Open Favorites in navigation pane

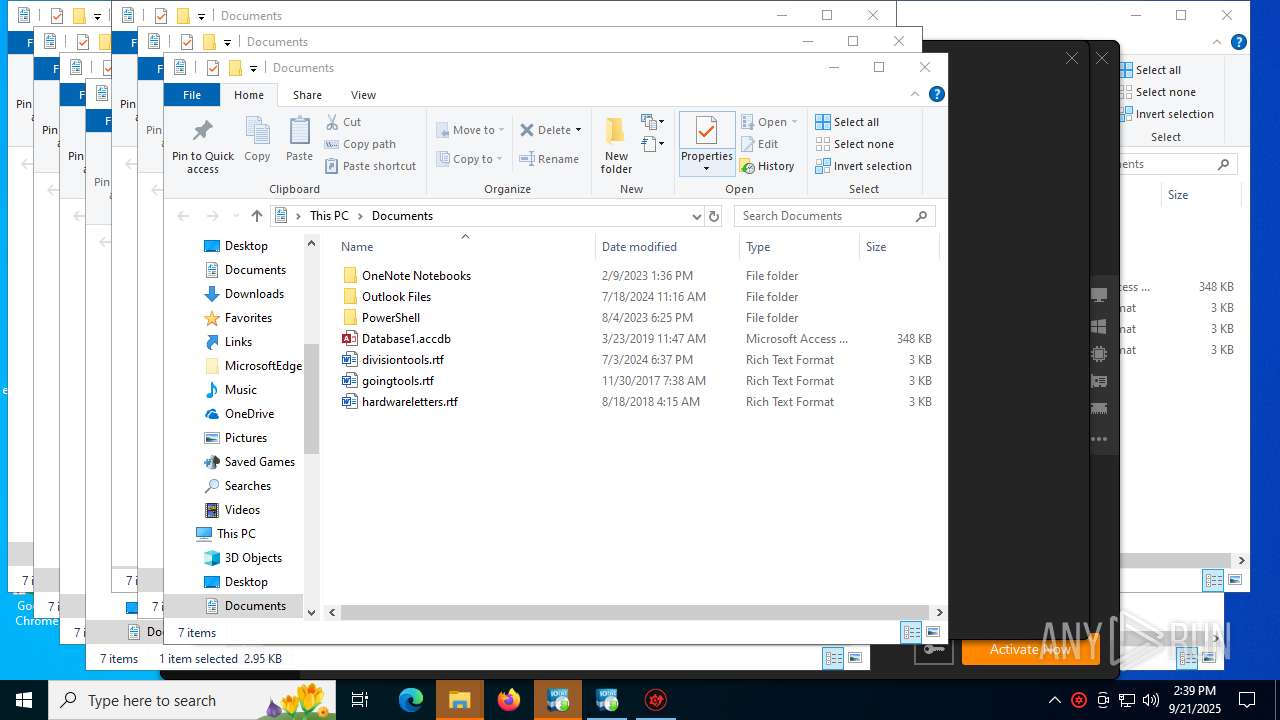click(248, 318)
